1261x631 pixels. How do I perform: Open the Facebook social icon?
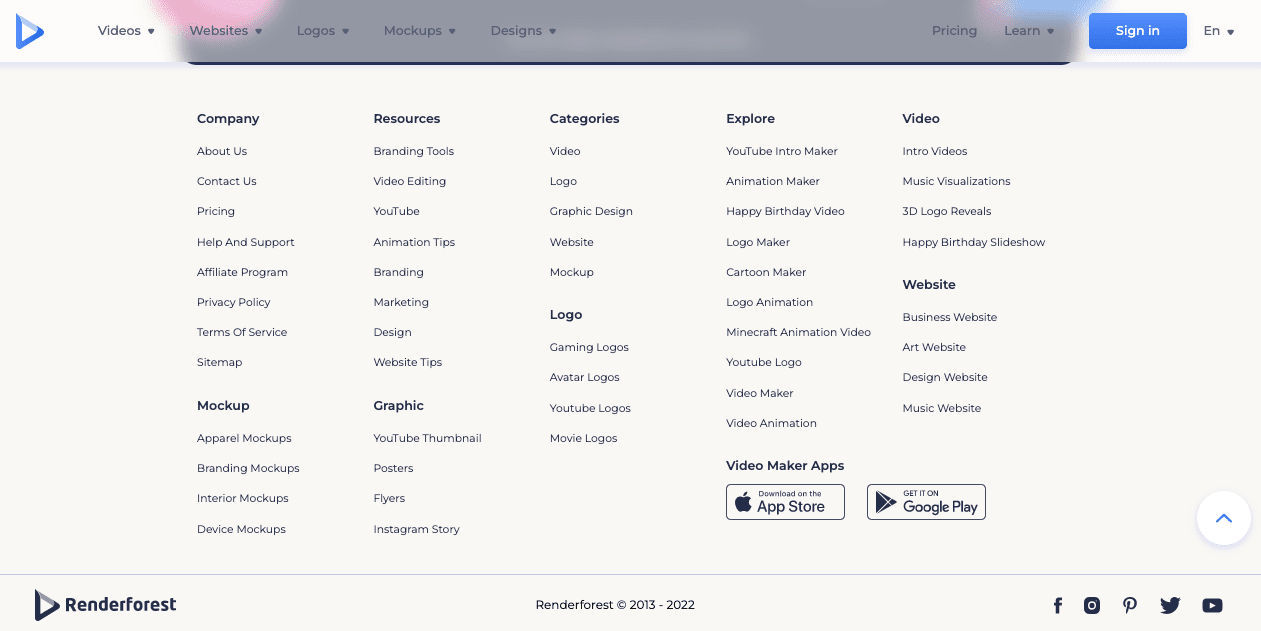pyautogui.click(x=1057, y=605)
